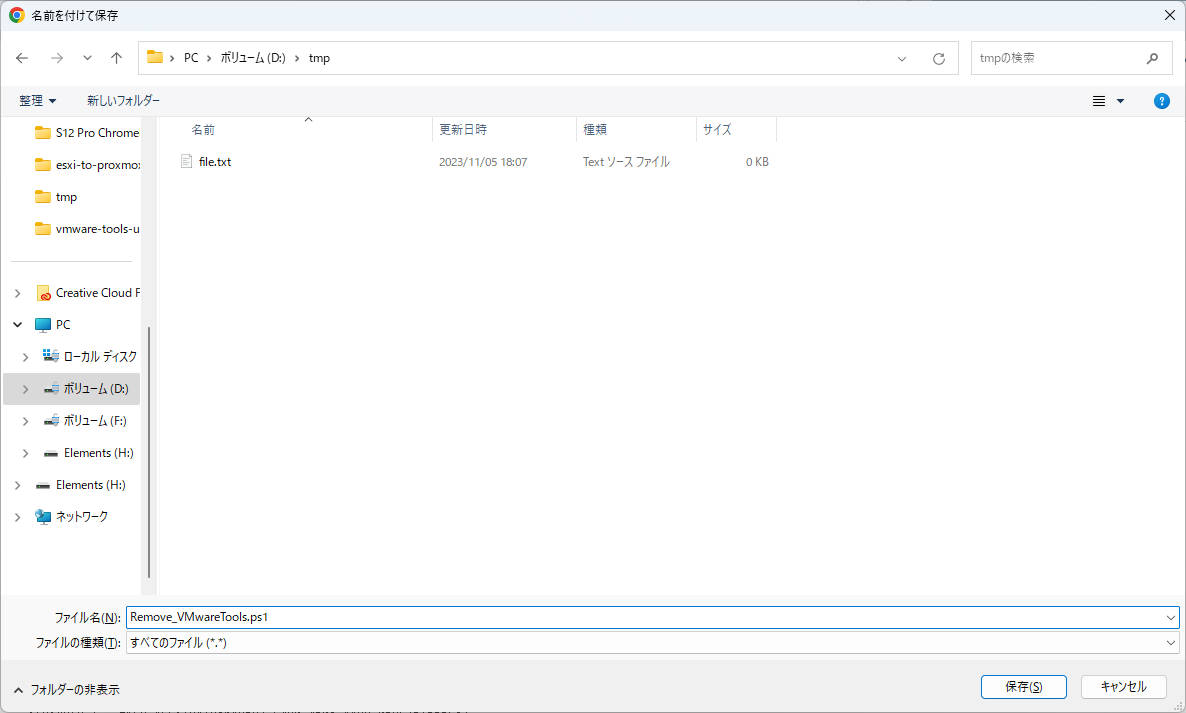This screenshot has width=1186, height=713.
Task: Expand the ボリューム (F:) tree node
Action: click(25, 420)
